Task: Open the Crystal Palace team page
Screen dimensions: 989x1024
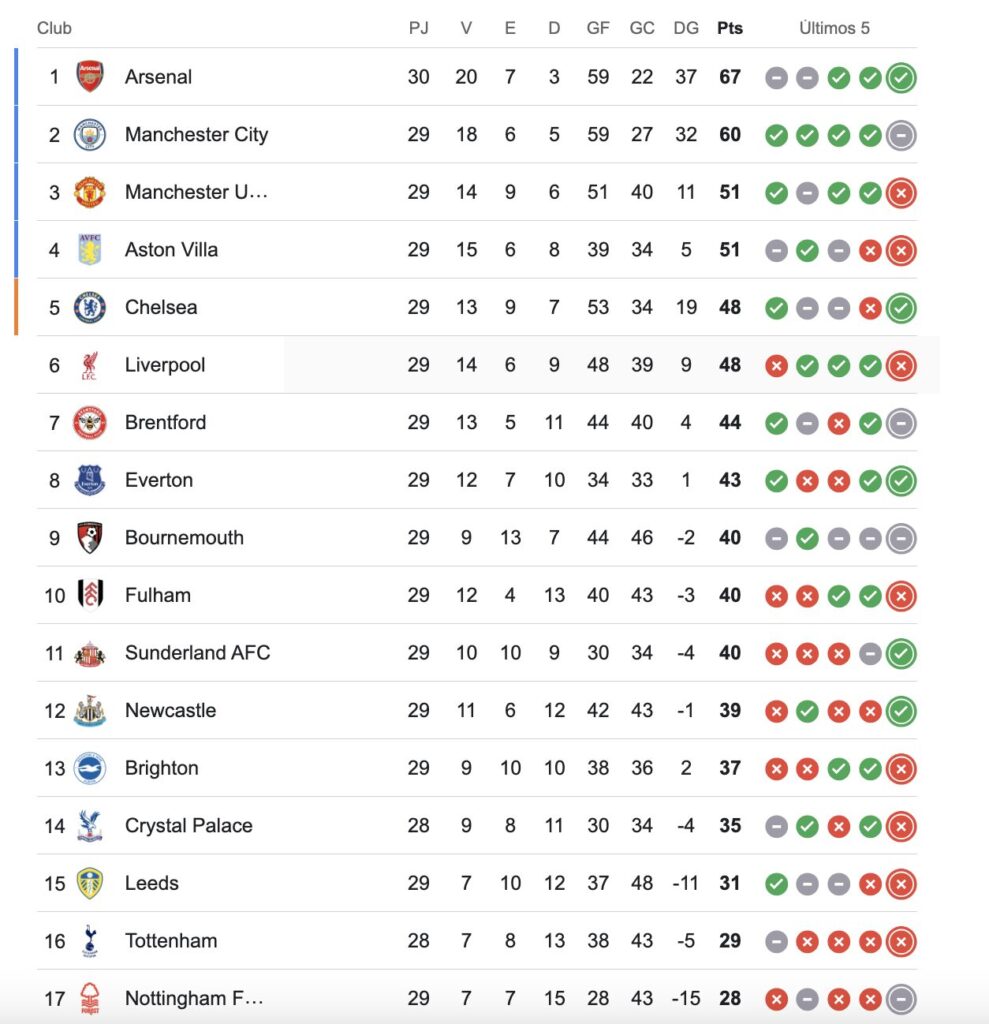Action: click(x=188, y=826)
